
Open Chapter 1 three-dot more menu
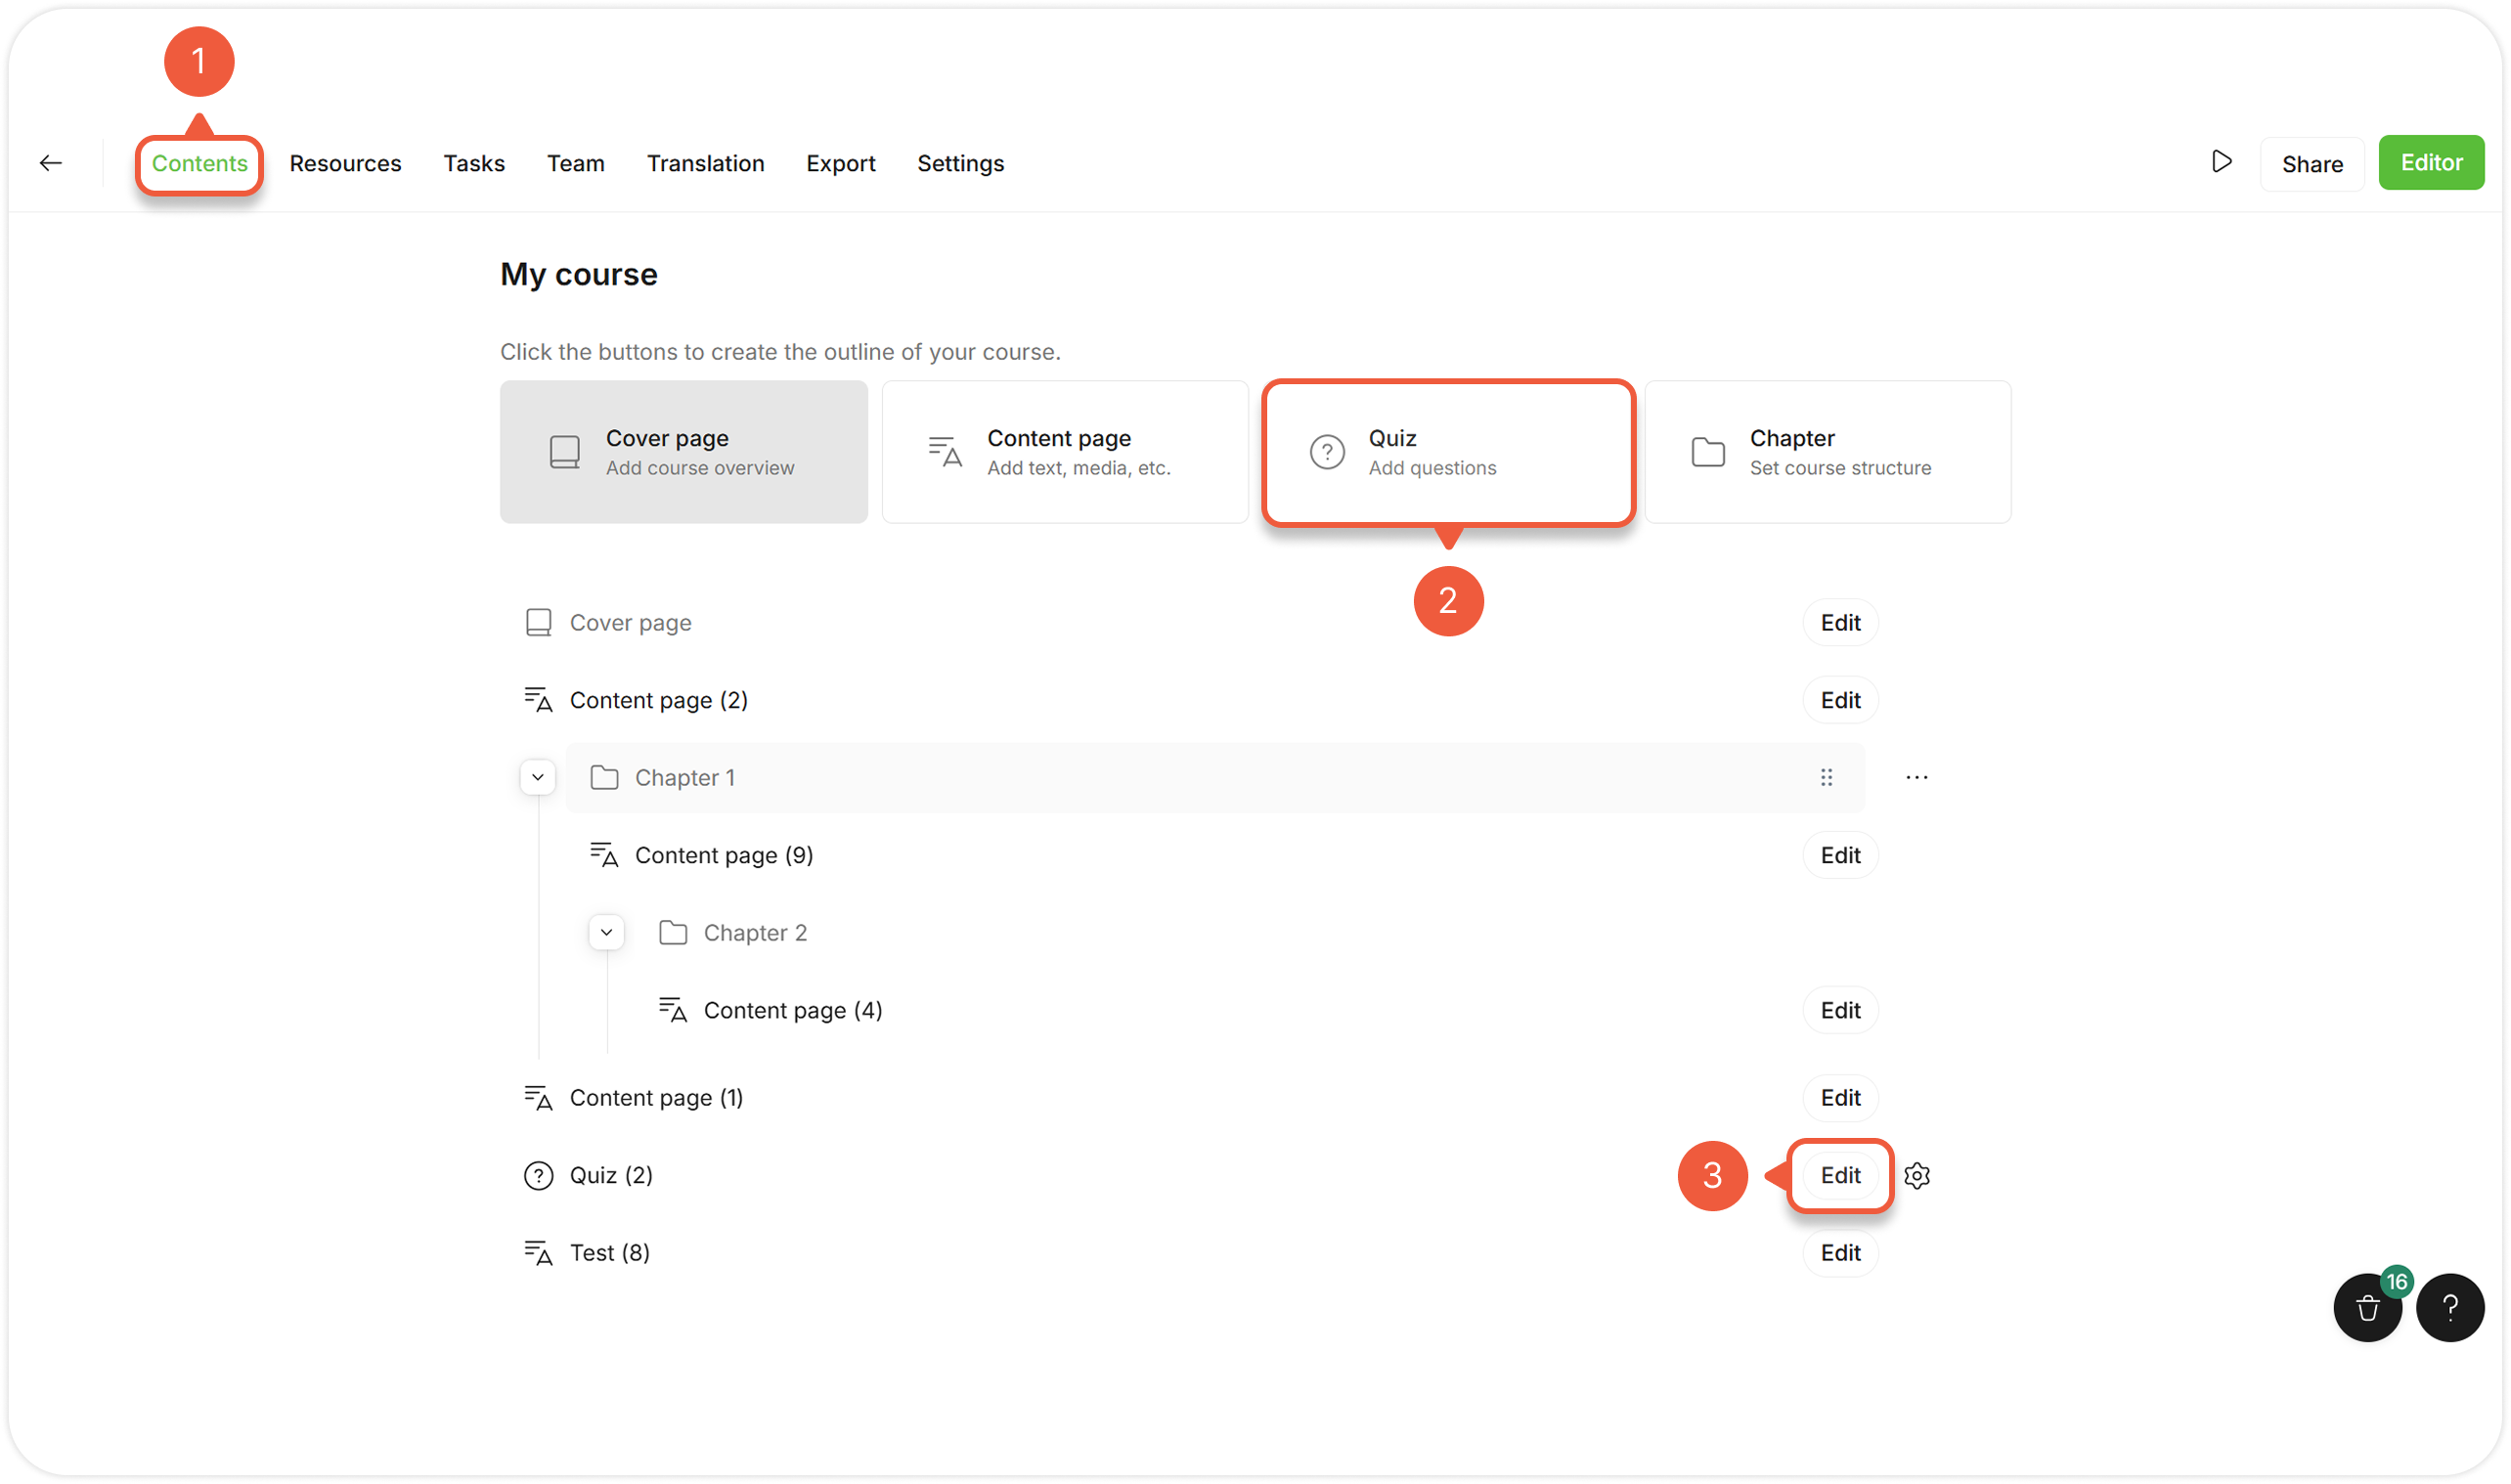[1916, 778]
